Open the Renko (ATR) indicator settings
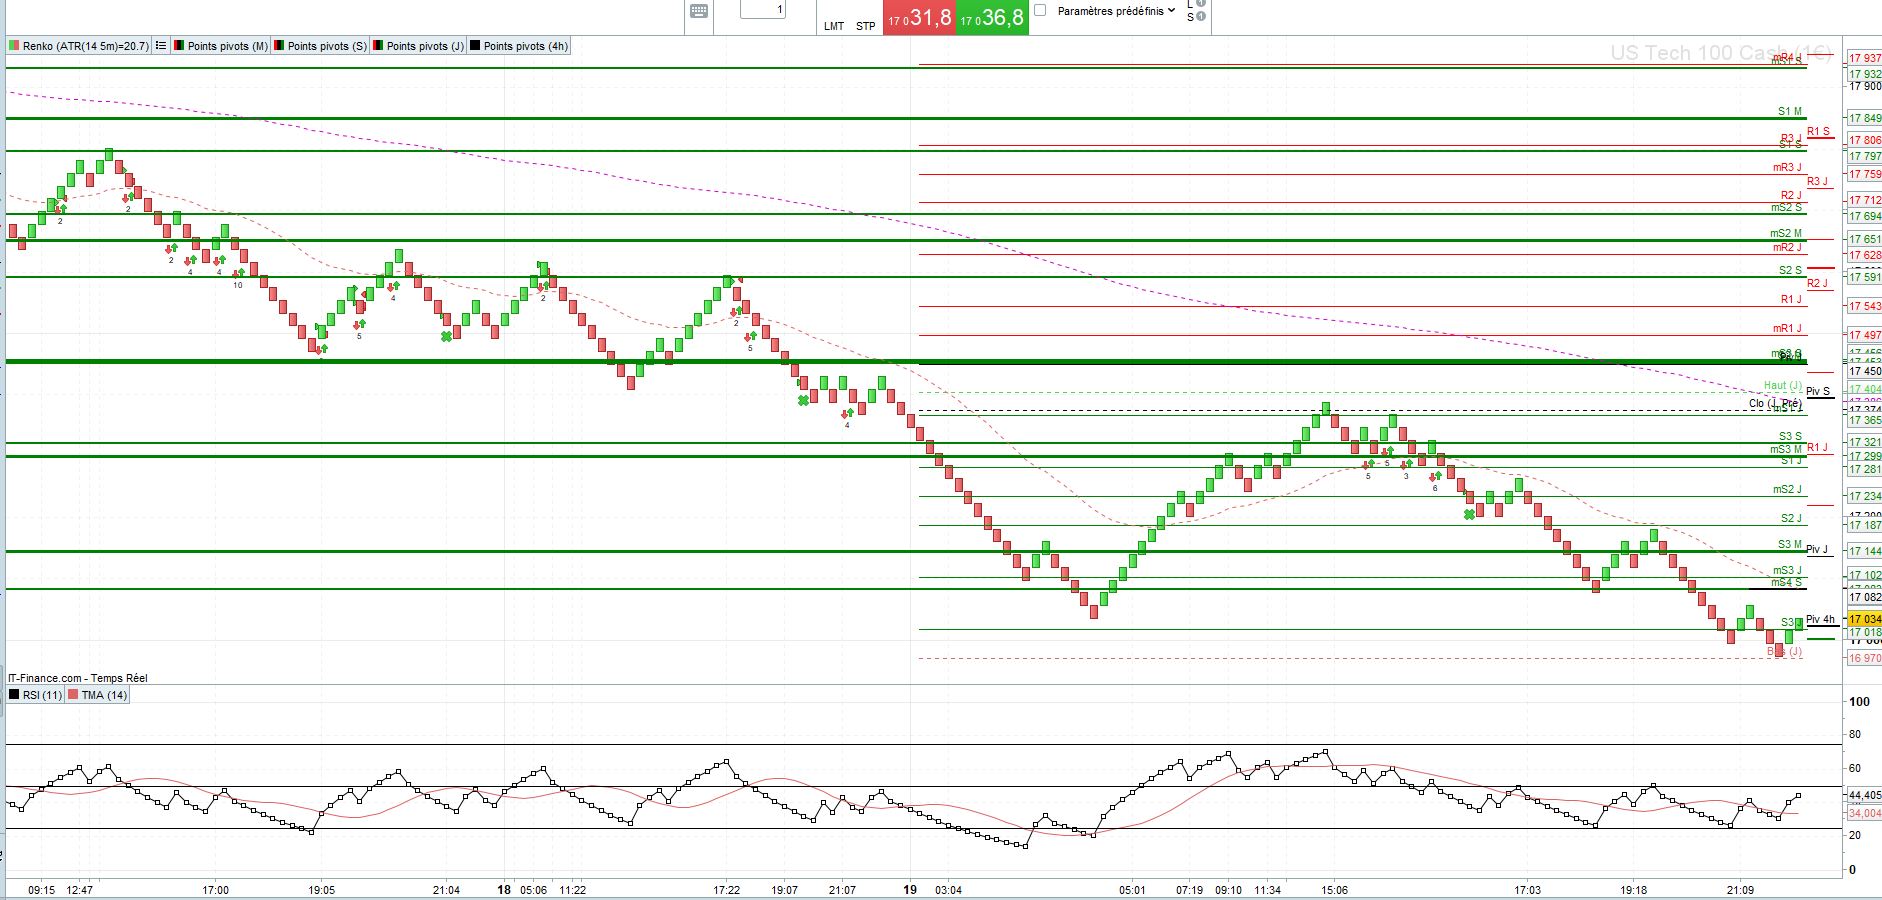The height and width of the screenshot is (900, 1882). pyautogui.click(x=85, y=46)
